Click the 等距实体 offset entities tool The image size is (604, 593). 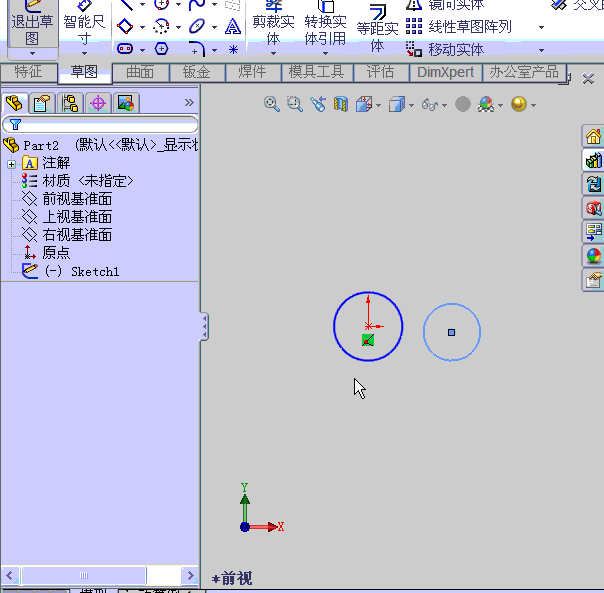pos(377,29)
